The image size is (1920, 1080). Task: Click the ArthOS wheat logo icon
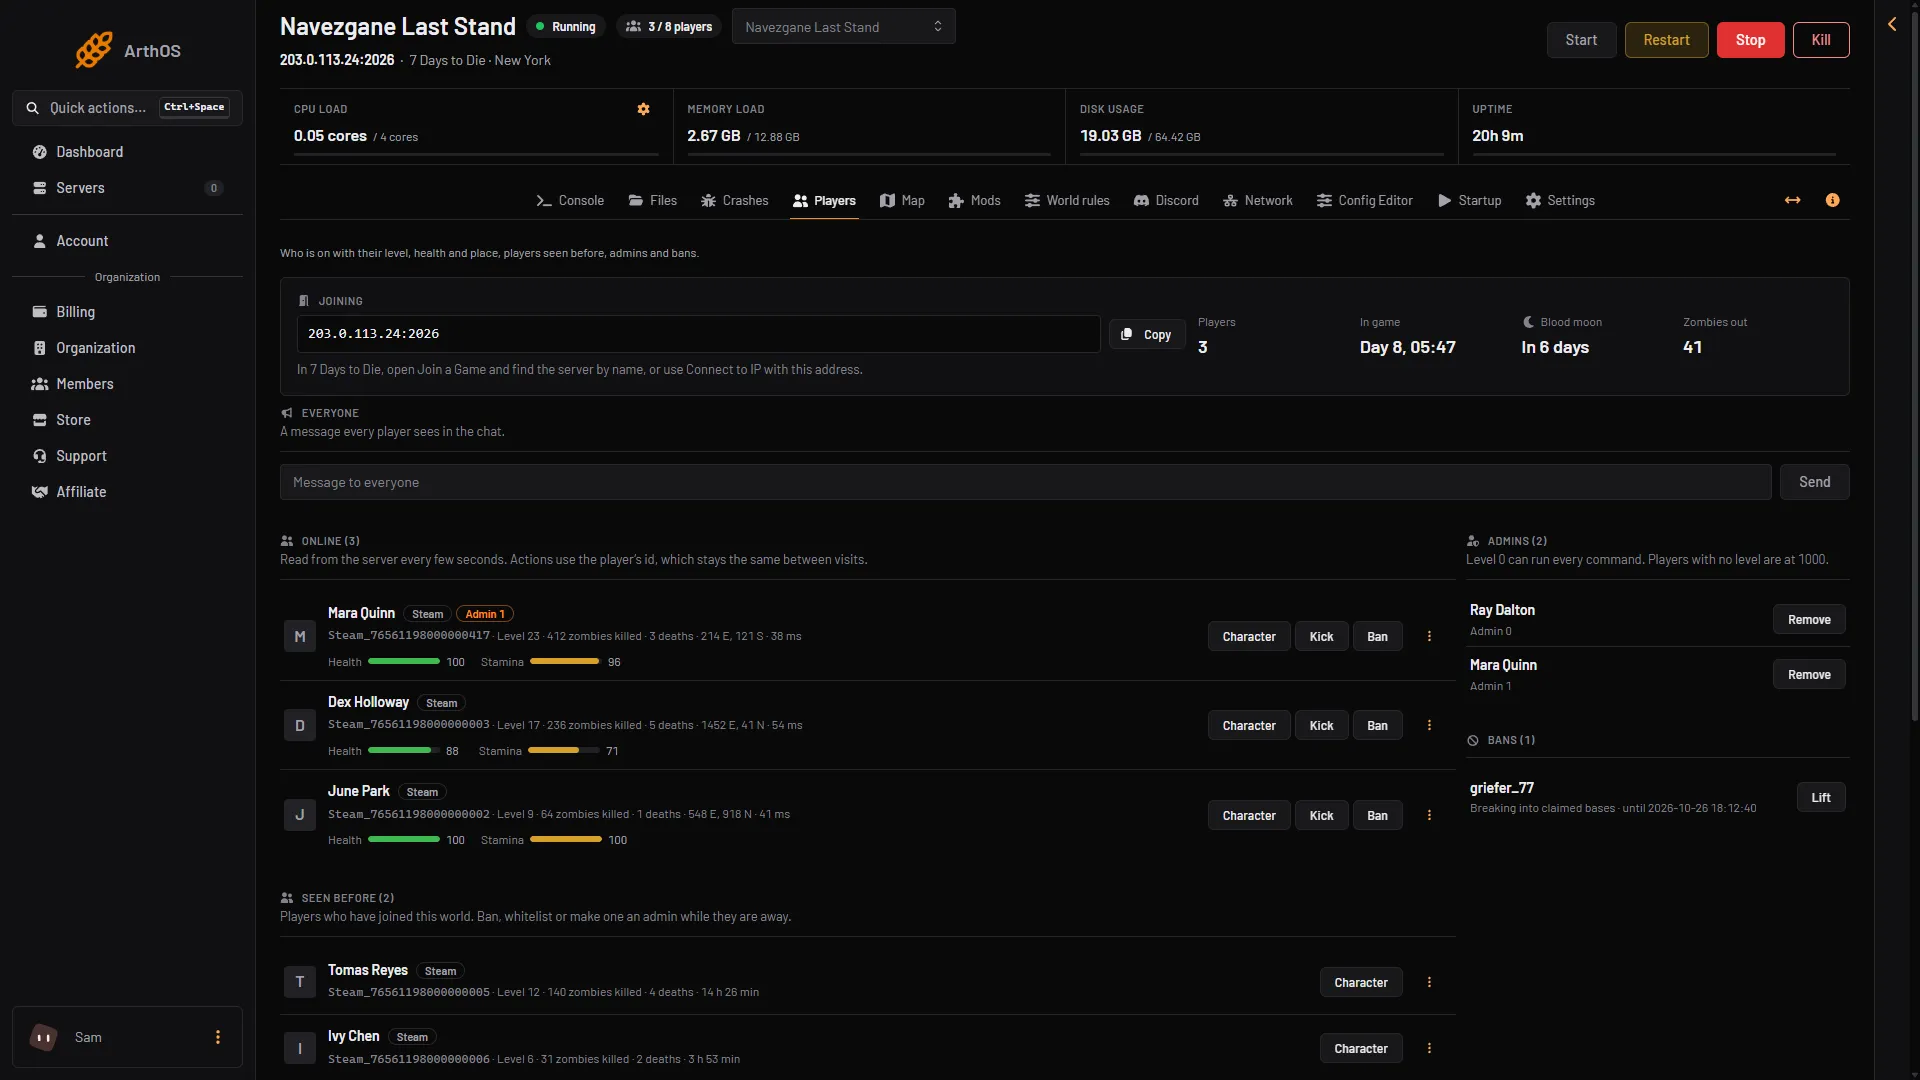[94, 50]
